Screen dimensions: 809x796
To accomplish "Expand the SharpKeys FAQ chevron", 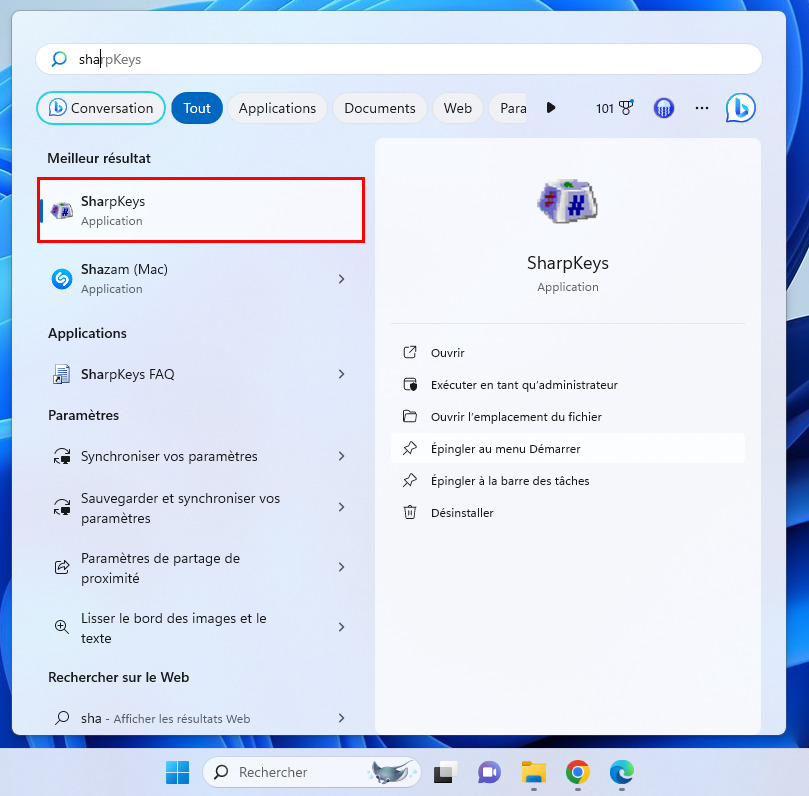I will point(342,374).
